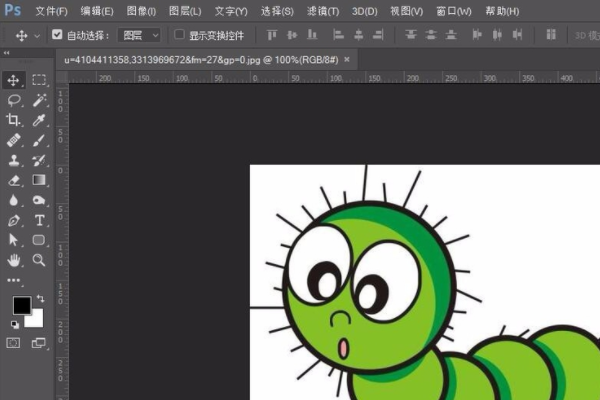Select the Dodge tool
Viewport: 600px width, 400px height.
tap(39, 200)
